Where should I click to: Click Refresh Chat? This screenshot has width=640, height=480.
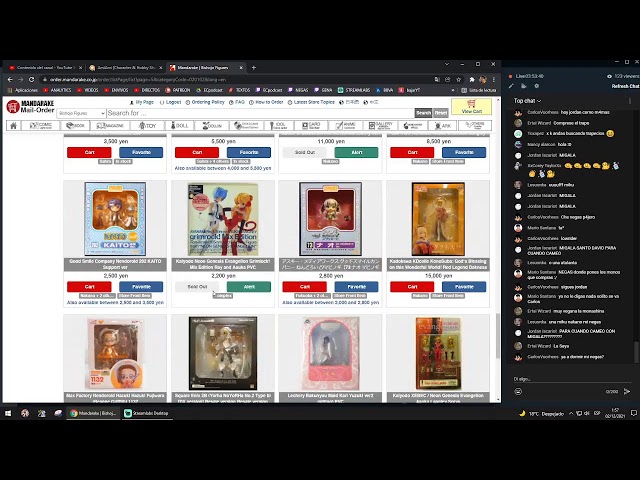click(x=625, y=86)
